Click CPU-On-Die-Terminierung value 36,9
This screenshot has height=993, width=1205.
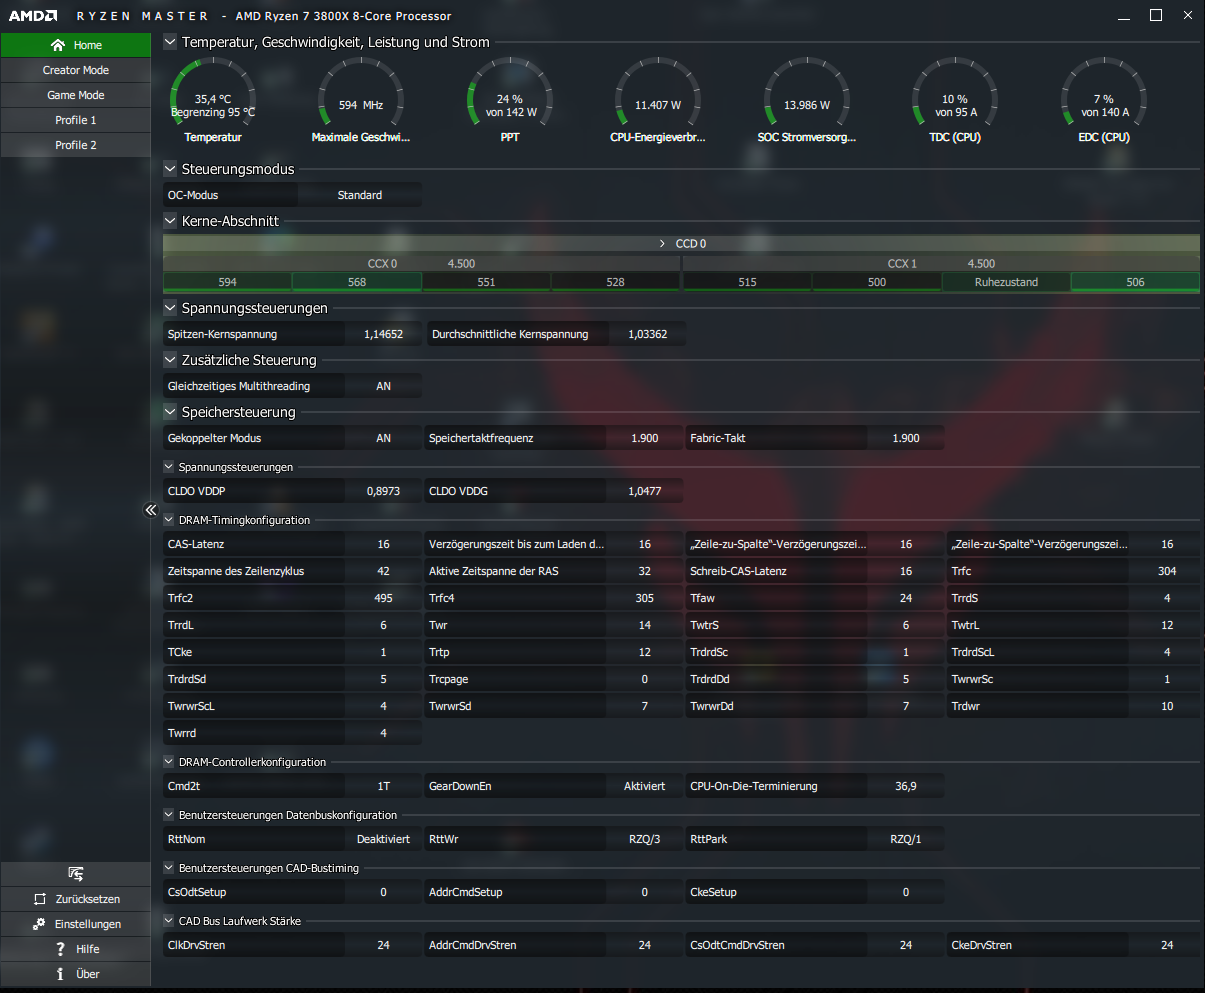pos(905,786)
